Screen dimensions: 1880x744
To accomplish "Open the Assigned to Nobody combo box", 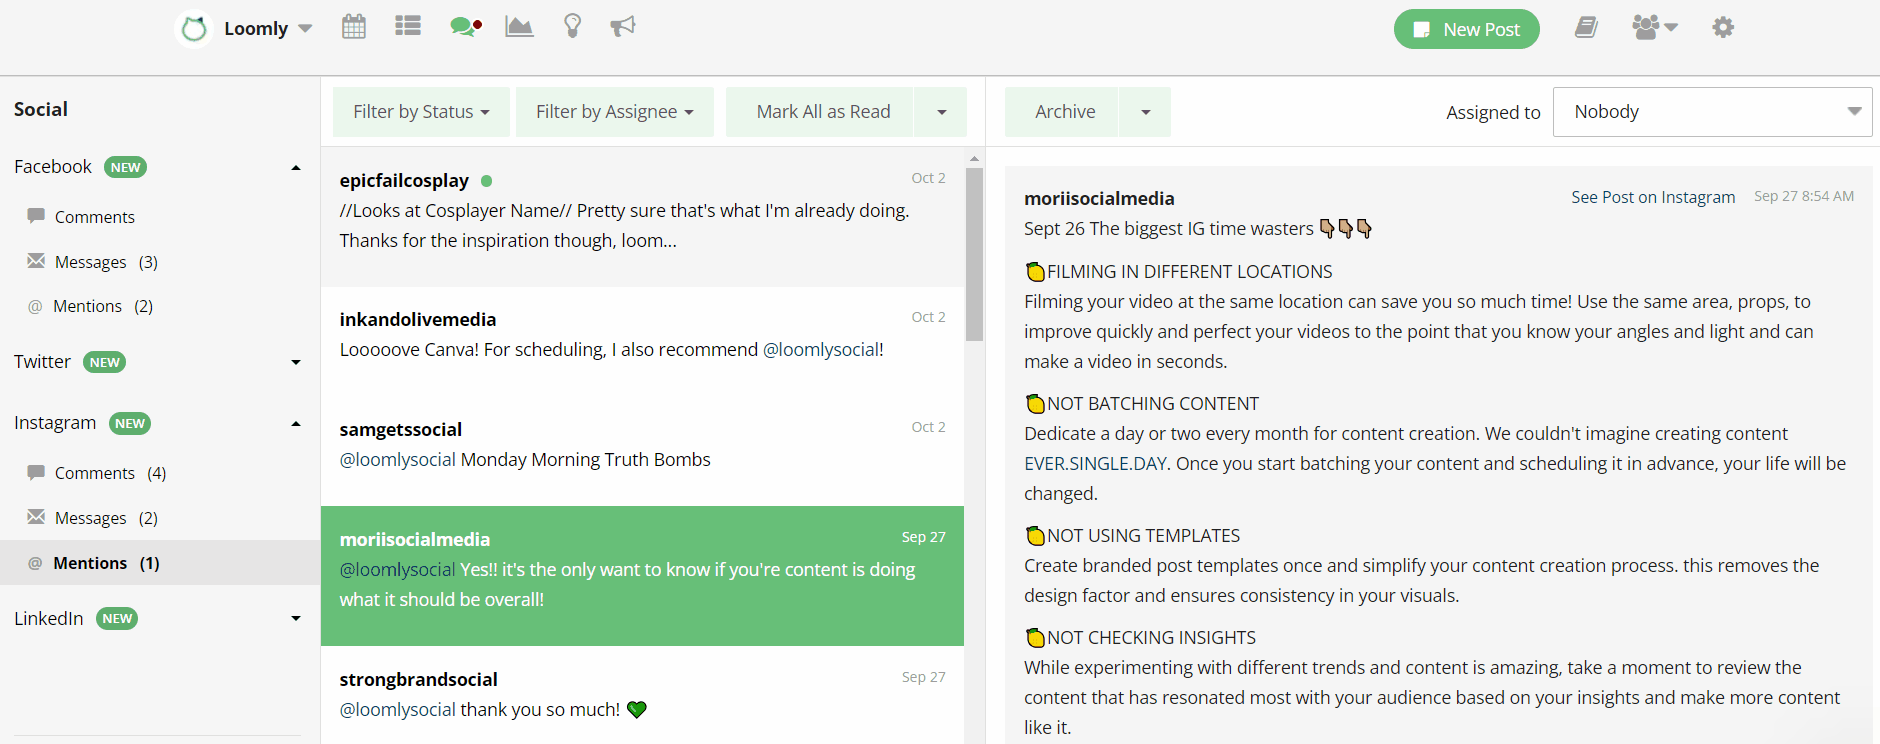I will 1713,112.
